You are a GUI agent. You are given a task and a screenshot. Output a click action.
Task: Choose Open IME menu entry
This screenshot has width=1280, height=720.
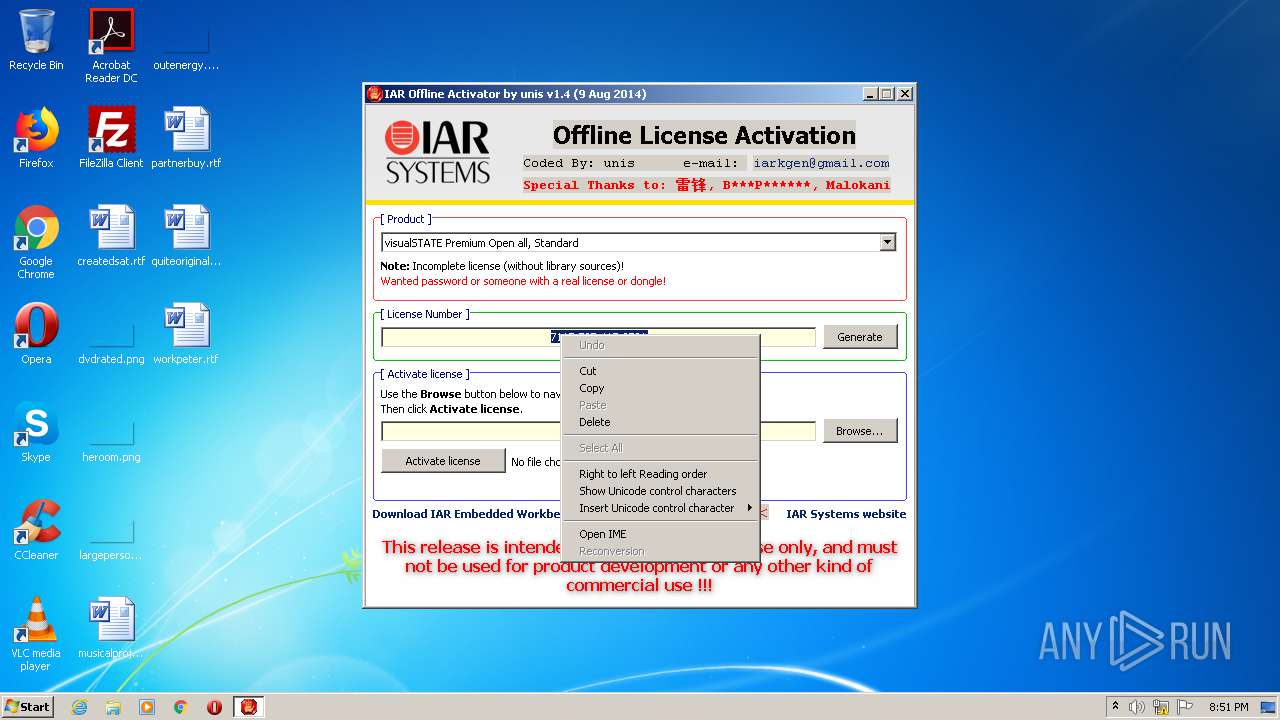660,534
